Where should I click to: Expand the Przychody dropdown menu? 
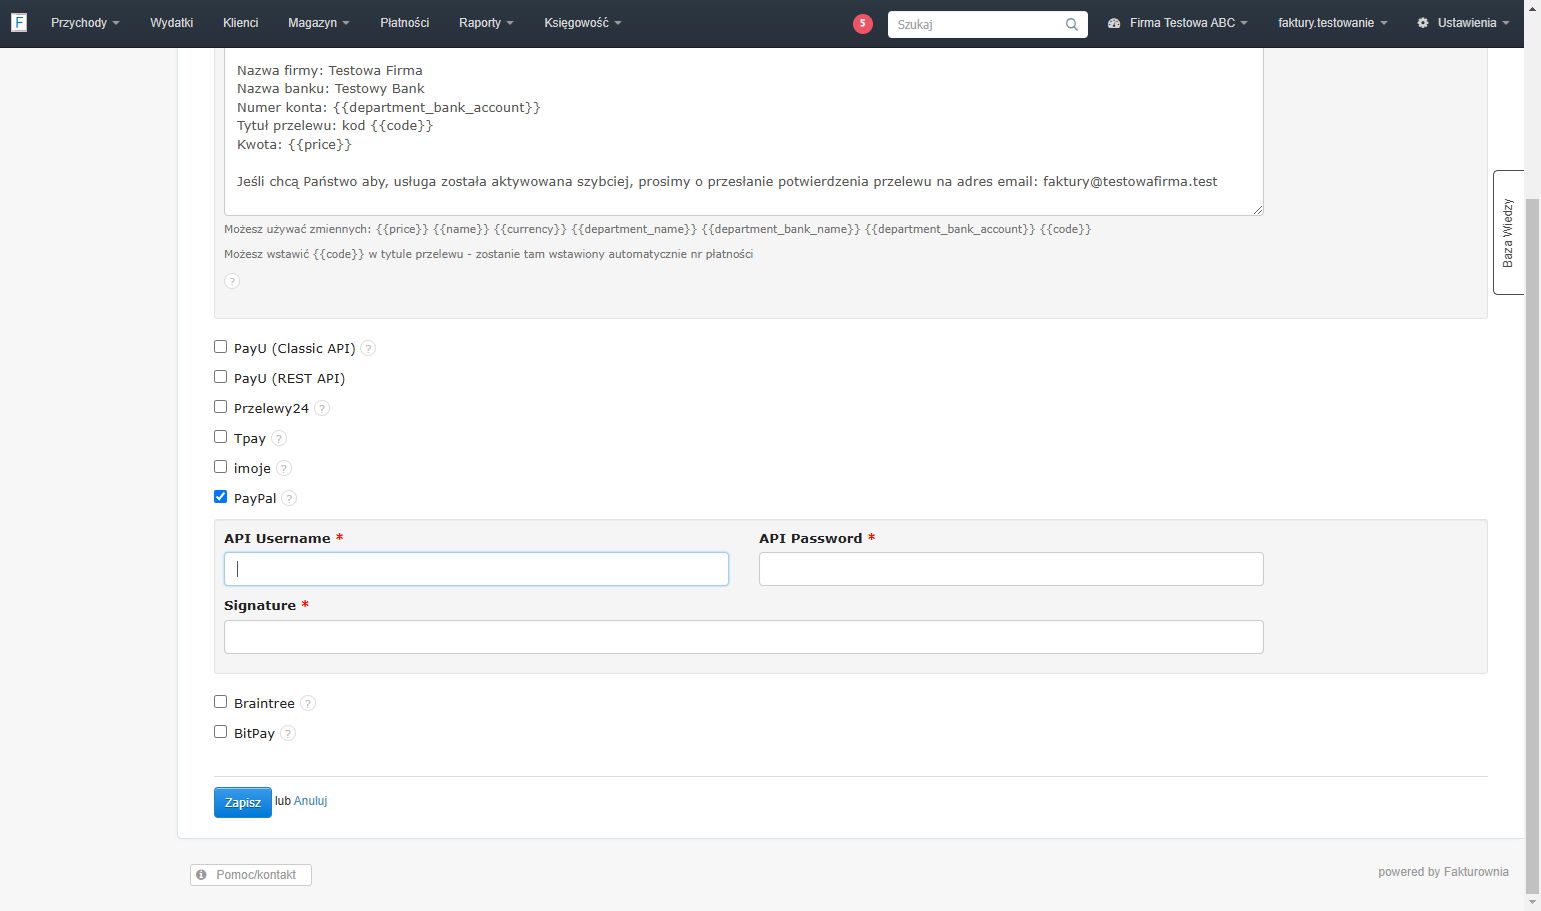[85, 23]
